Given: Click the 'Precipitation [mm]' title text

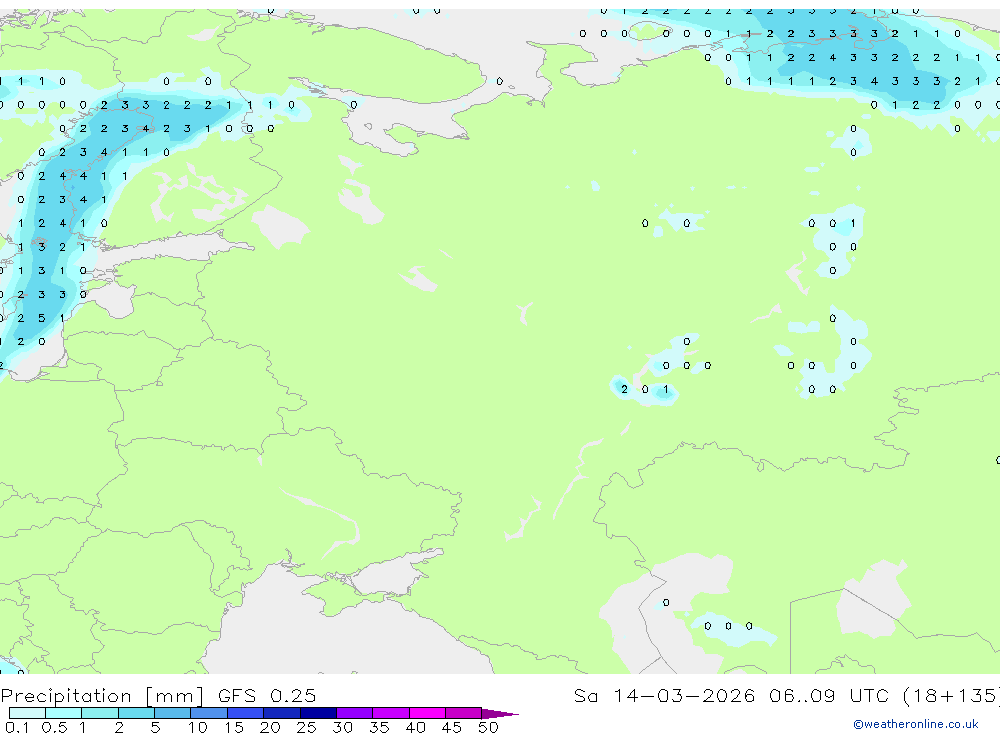Looking at the screenshot, I should (102, 696).
